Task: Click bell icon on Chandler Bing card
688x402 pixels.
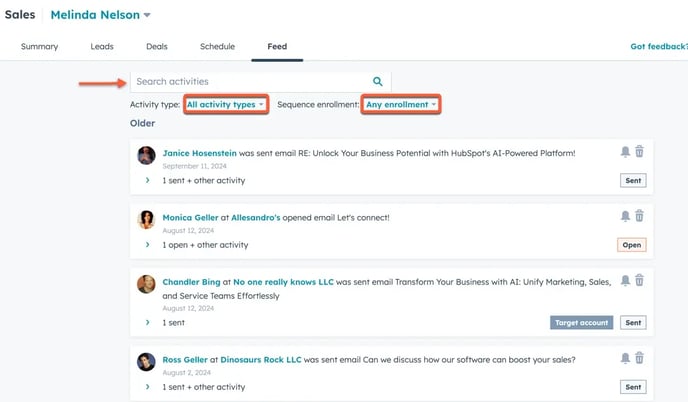Action: [x=625, y=280]
